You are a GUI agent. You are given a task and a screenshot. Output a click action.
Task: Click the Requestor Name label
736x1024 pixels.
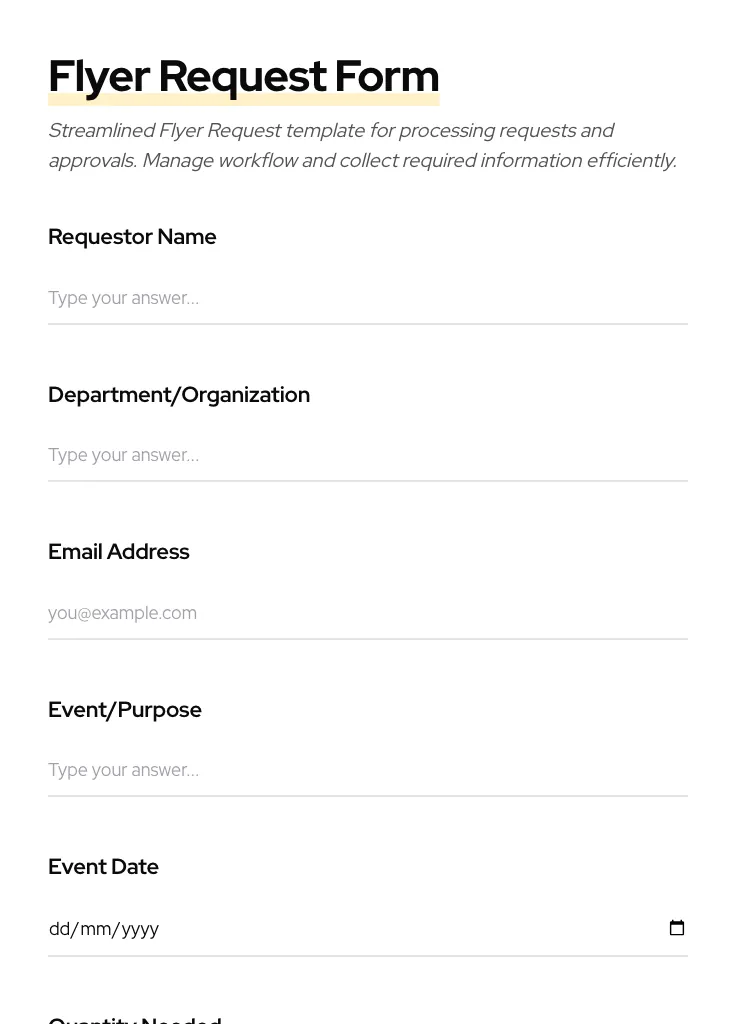coord(132,237)
